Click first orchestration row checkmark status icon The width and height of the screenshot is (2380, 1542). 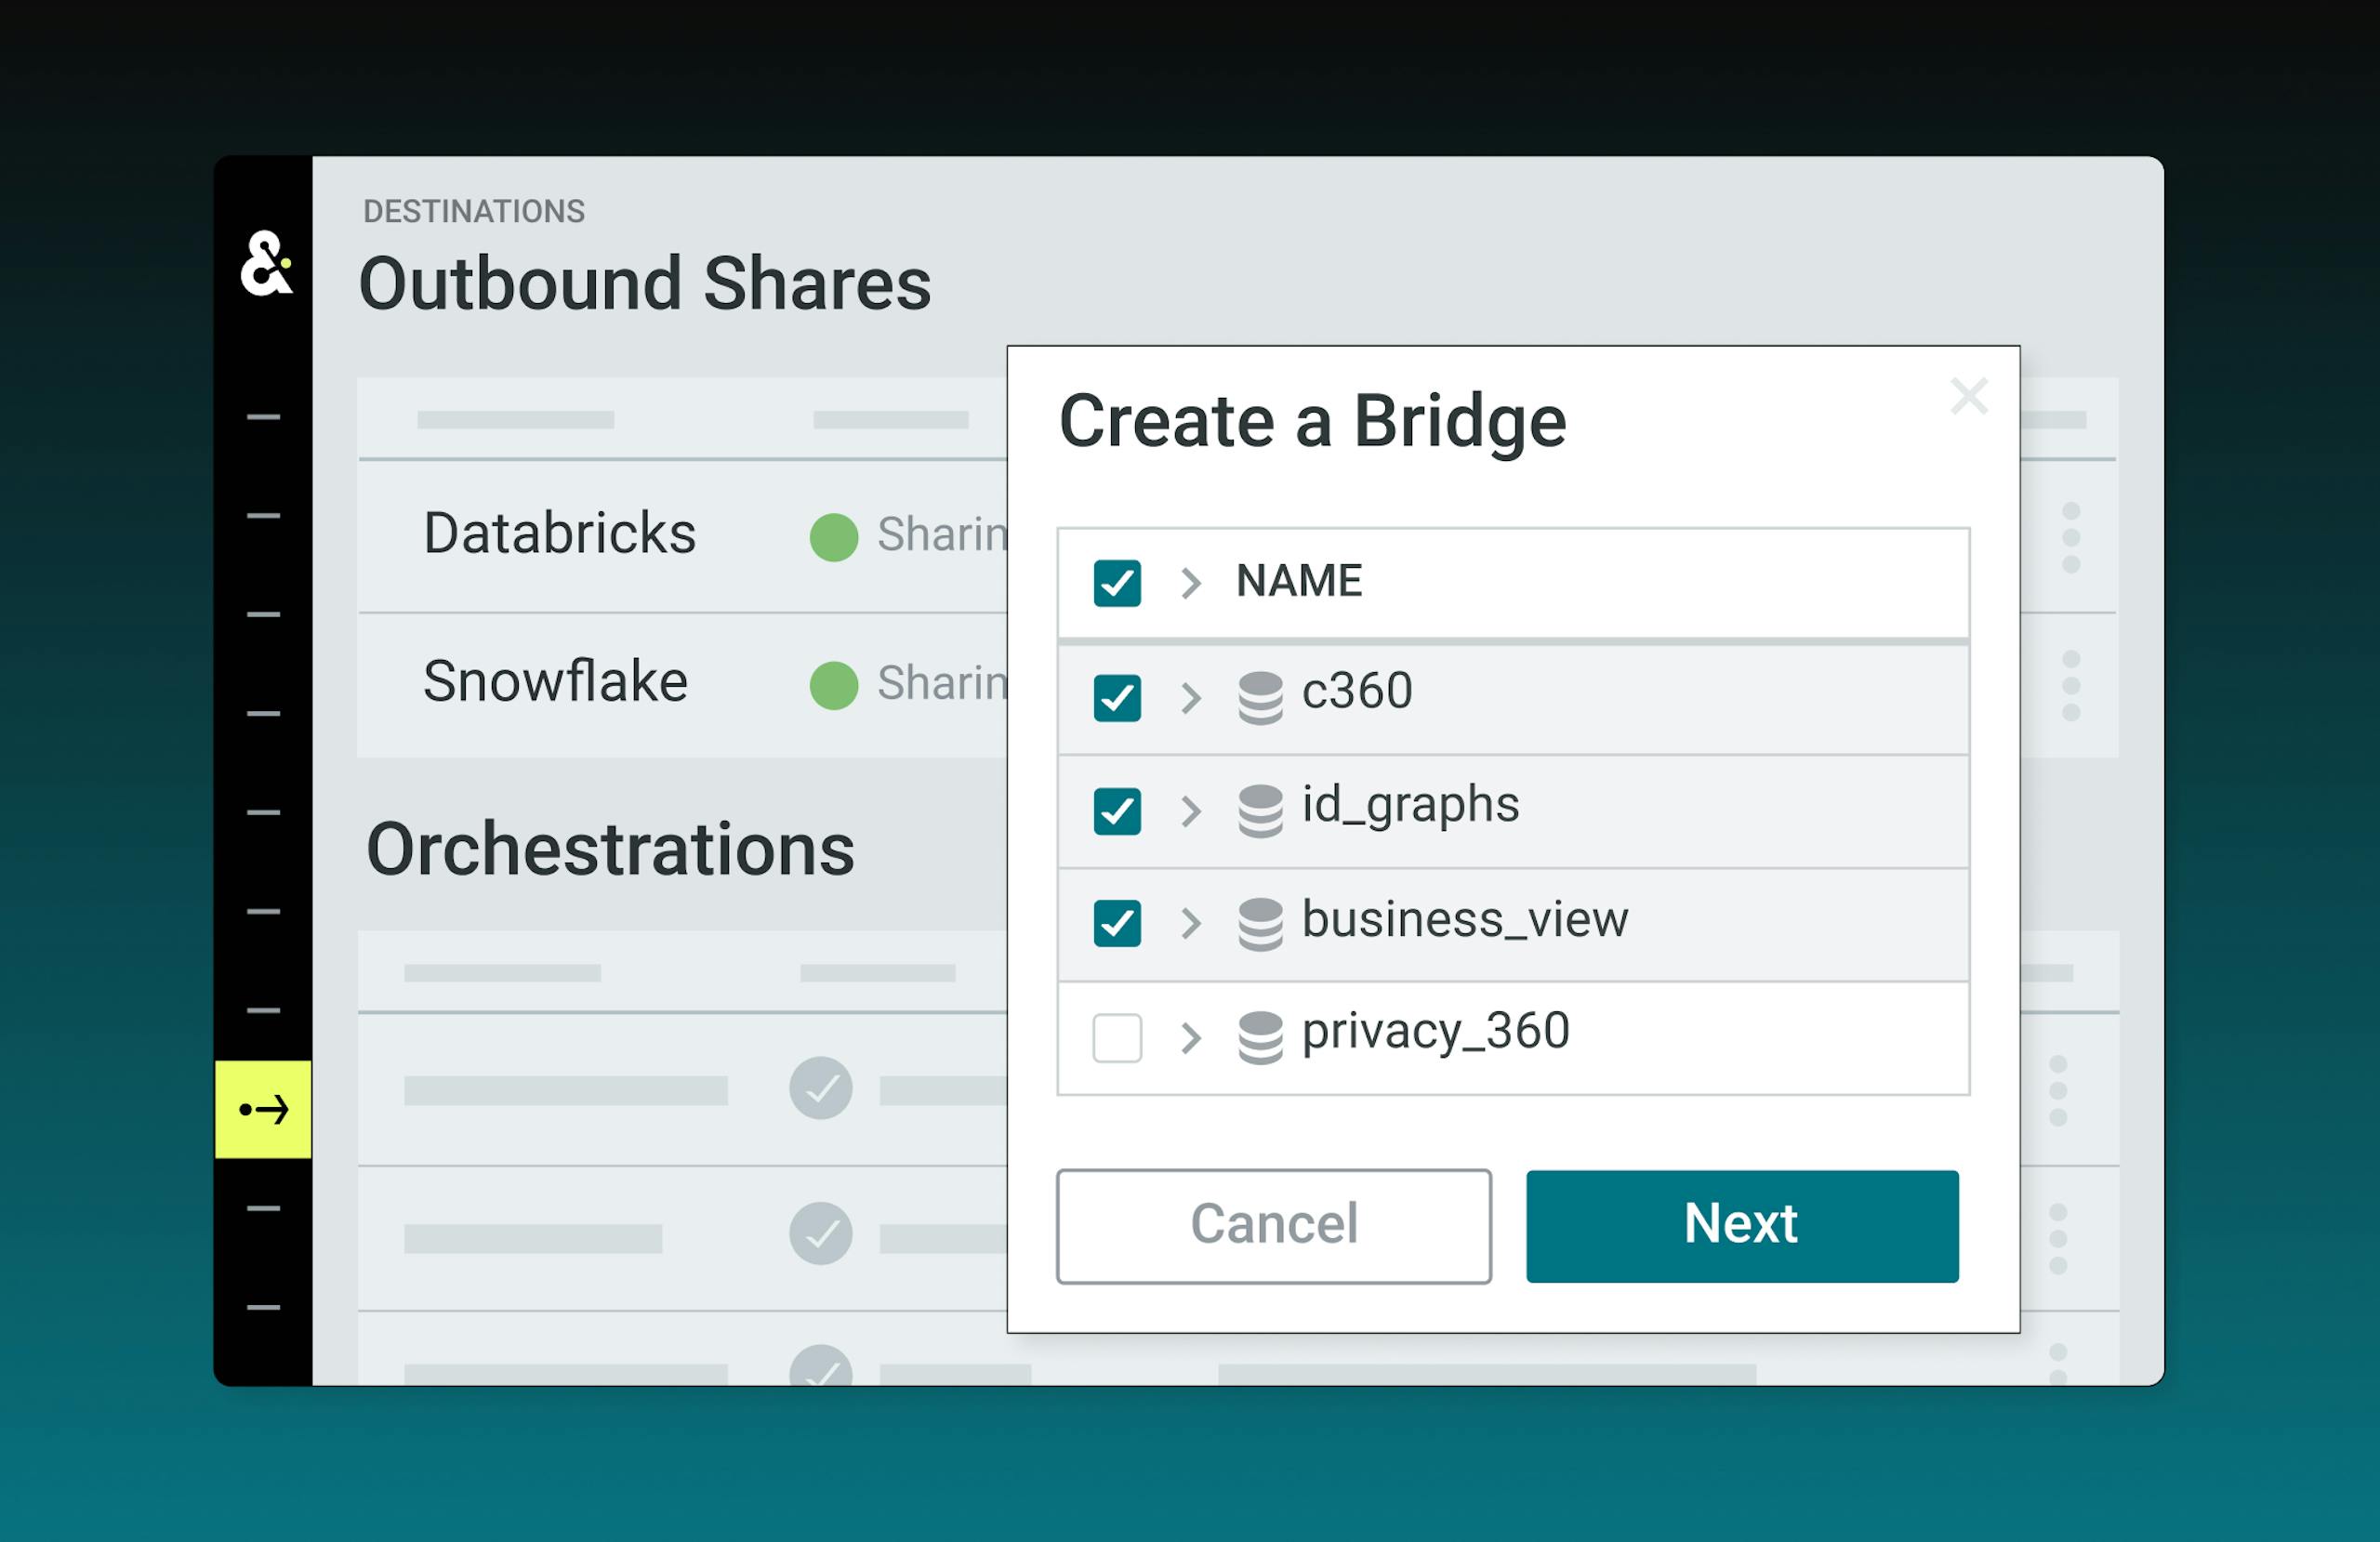820,1088
